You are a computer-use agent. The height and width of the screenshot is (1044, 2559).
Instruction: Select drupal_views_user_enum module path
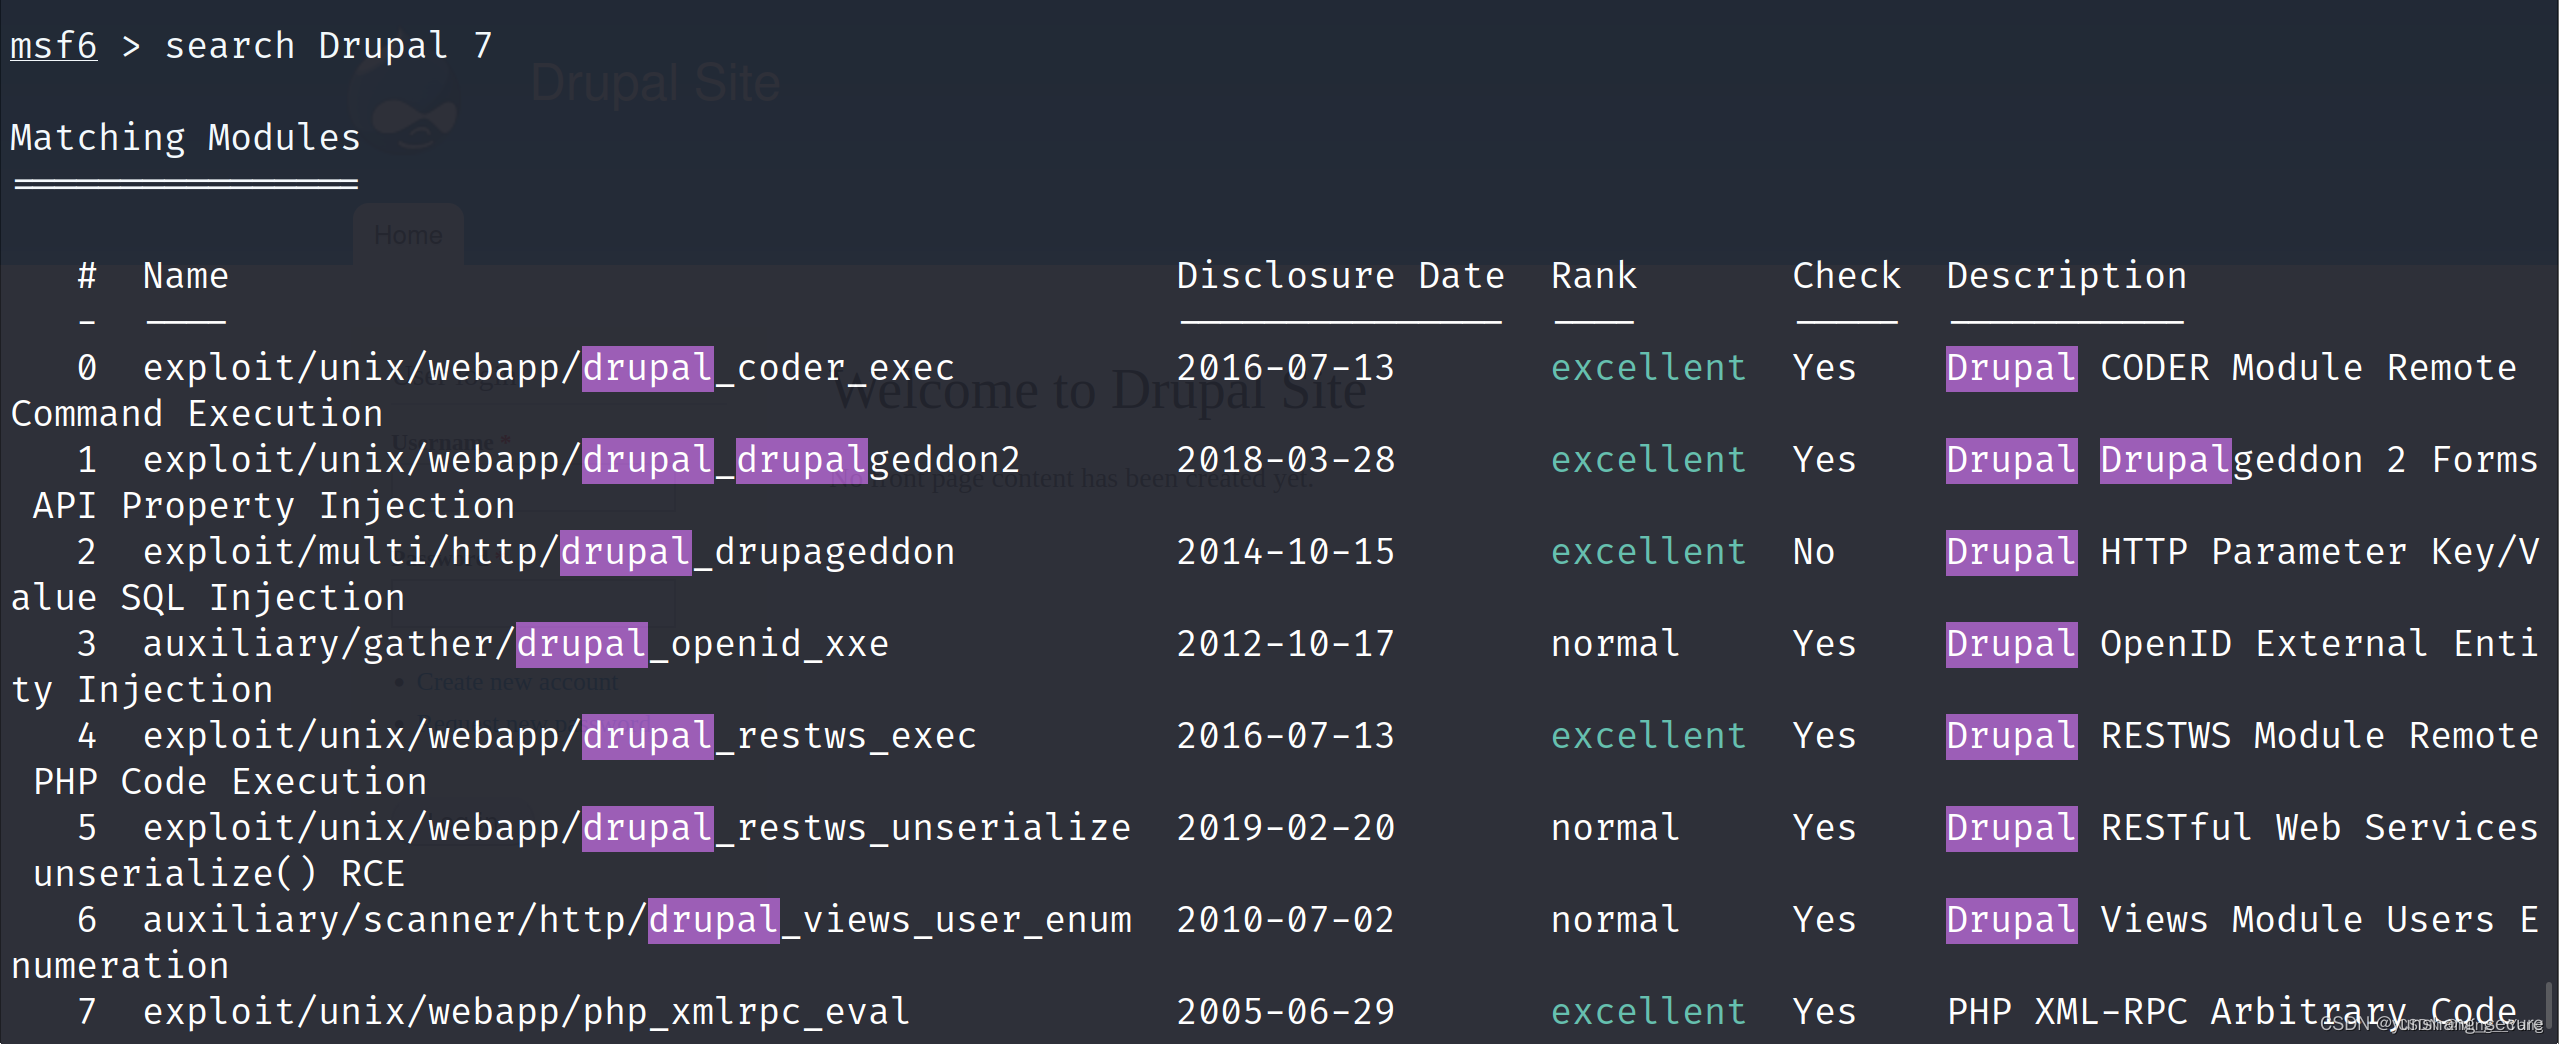pyautogui.click(x=637, y=920)
